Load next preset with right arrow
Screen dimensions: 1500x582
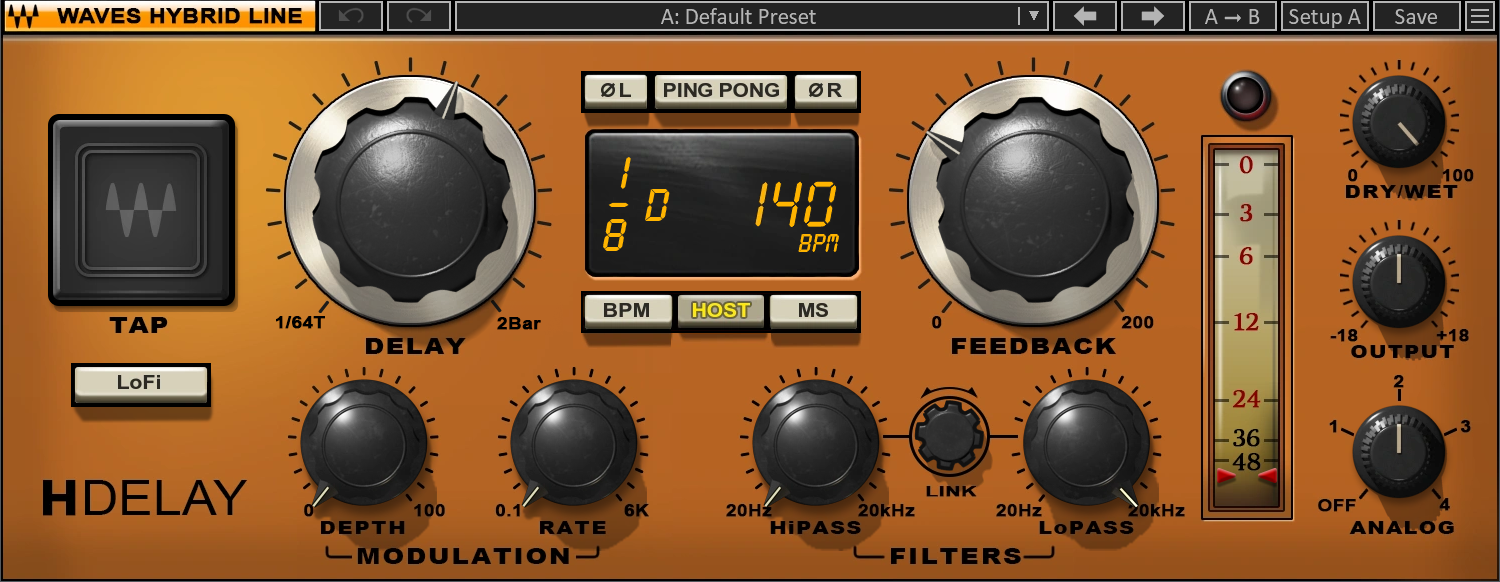point(1152,16)
